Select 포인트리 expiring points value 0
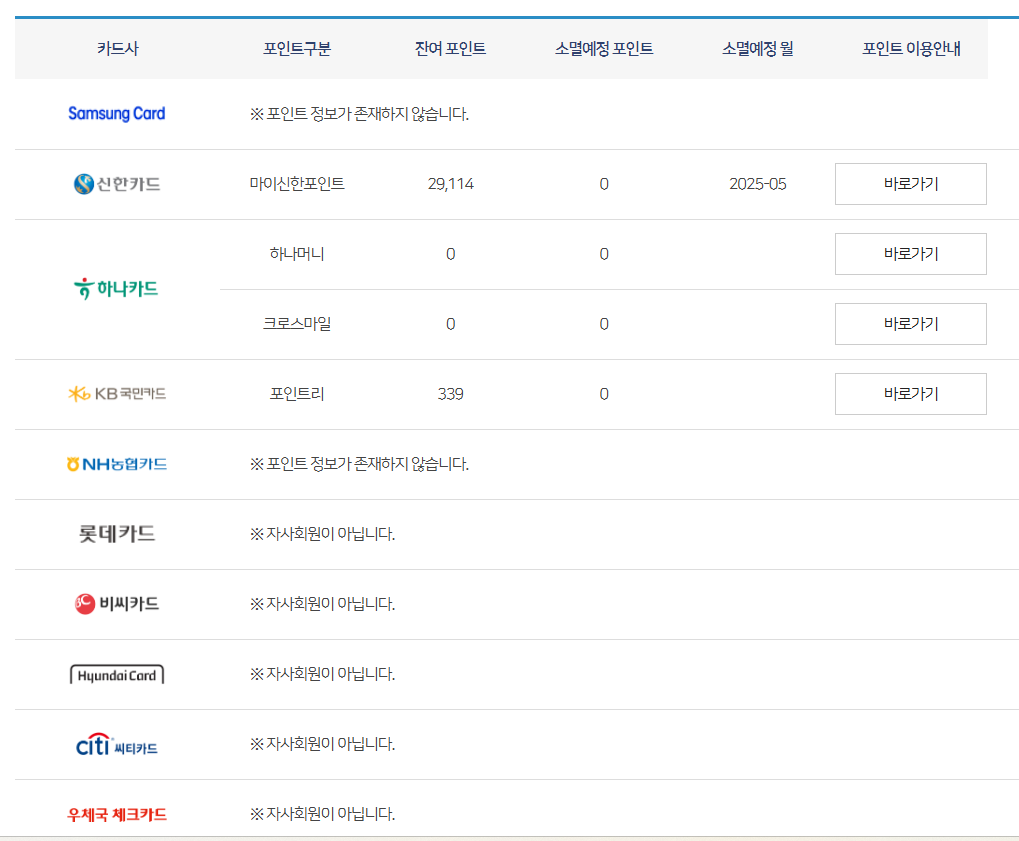Image resolution: width=1019 pixels, height=841 pixels. click(x=604, y=394)
